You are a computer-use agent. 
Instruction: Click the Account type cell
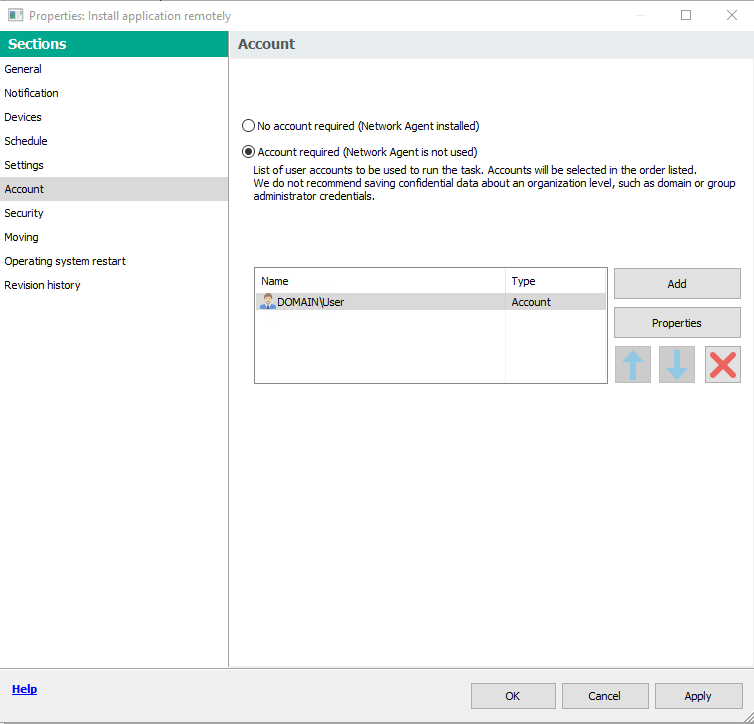tap(555, 301)
